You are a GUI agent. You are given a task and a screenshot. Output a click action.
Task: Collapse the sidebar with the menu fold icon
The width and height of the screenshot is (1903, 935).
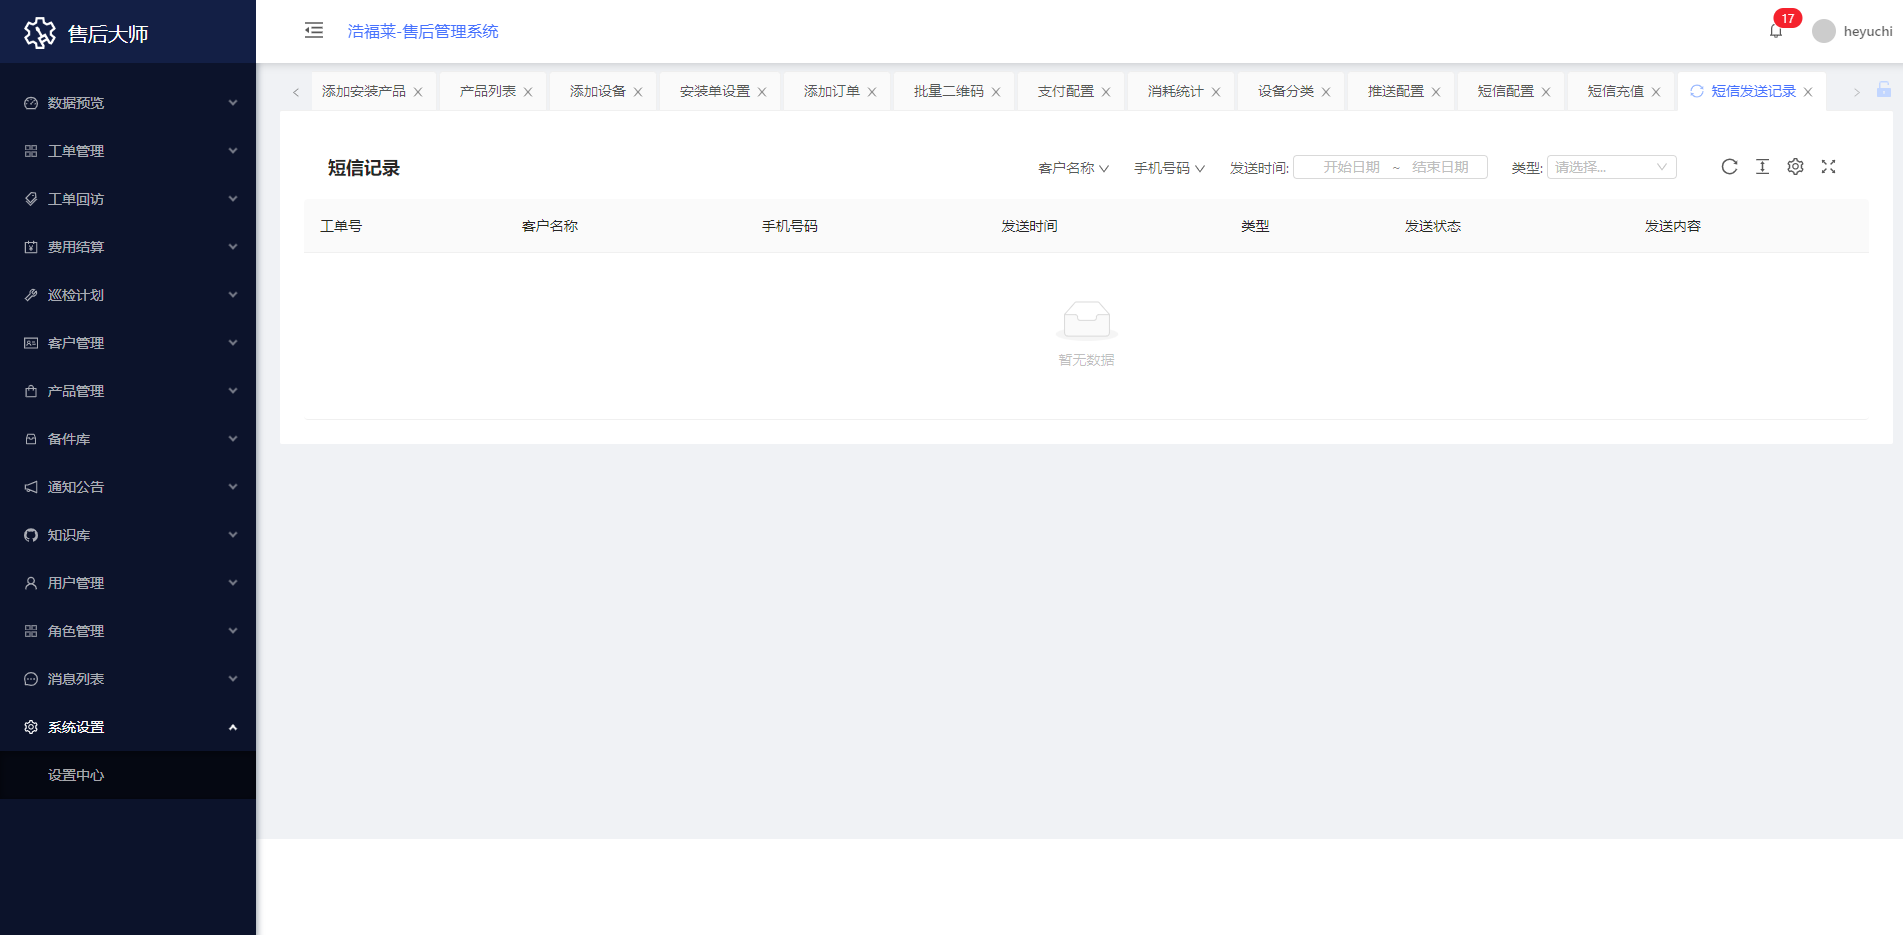pos(314,31)
